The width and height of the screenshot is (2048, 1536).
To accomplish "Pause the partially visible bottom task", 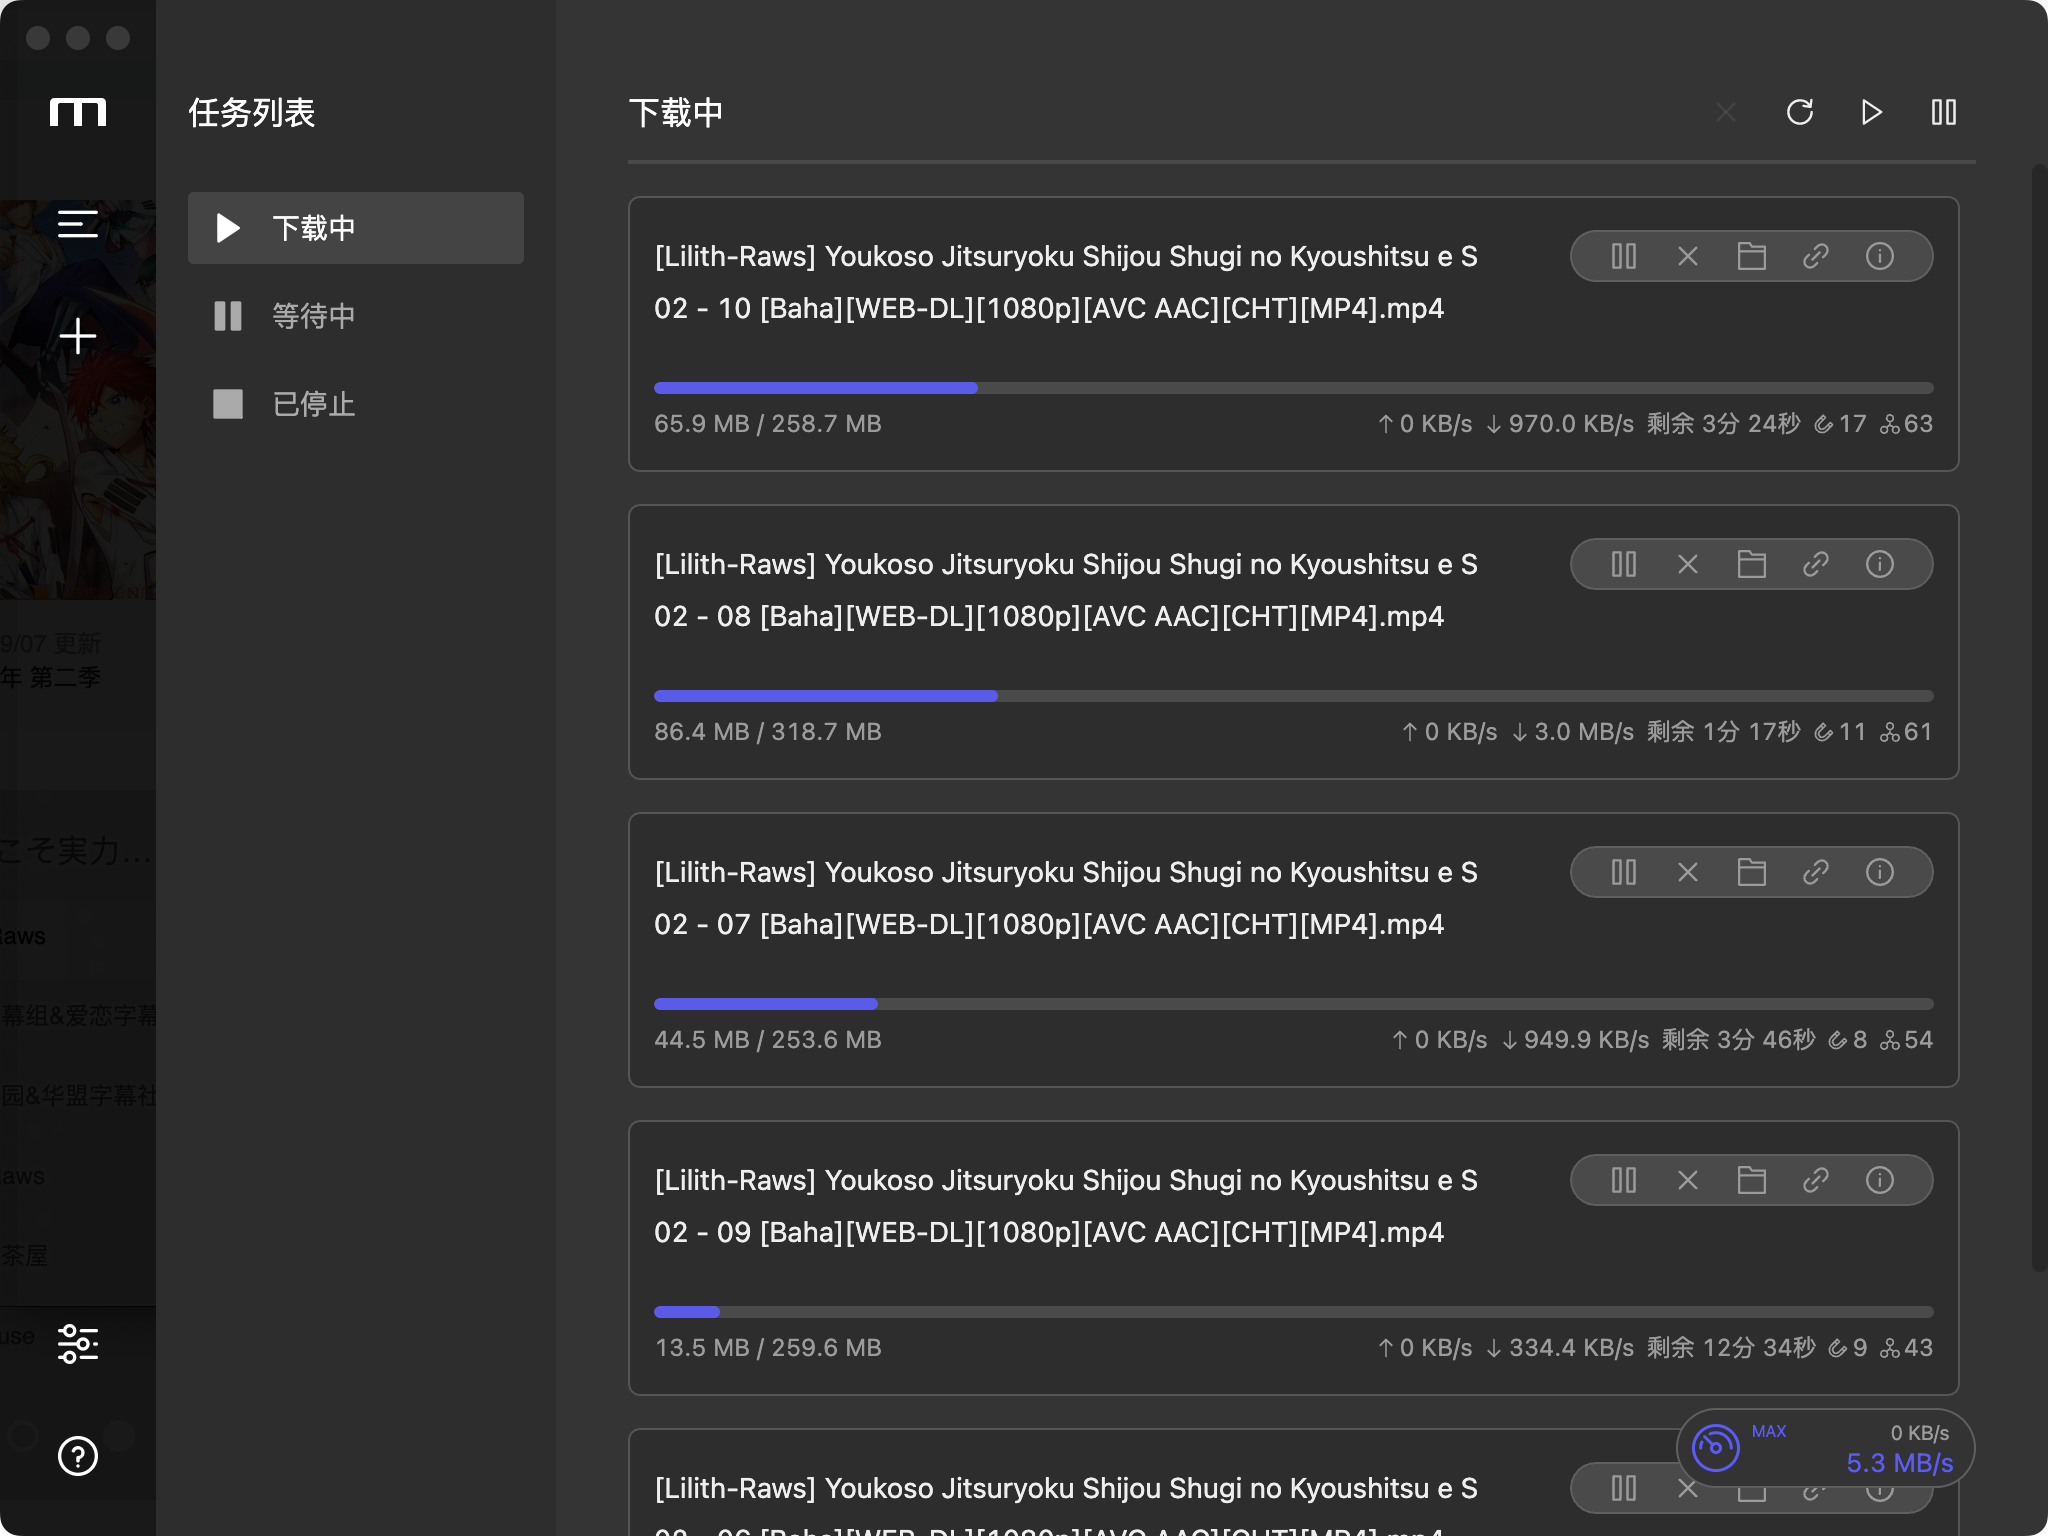I will click(1624, 1488).
